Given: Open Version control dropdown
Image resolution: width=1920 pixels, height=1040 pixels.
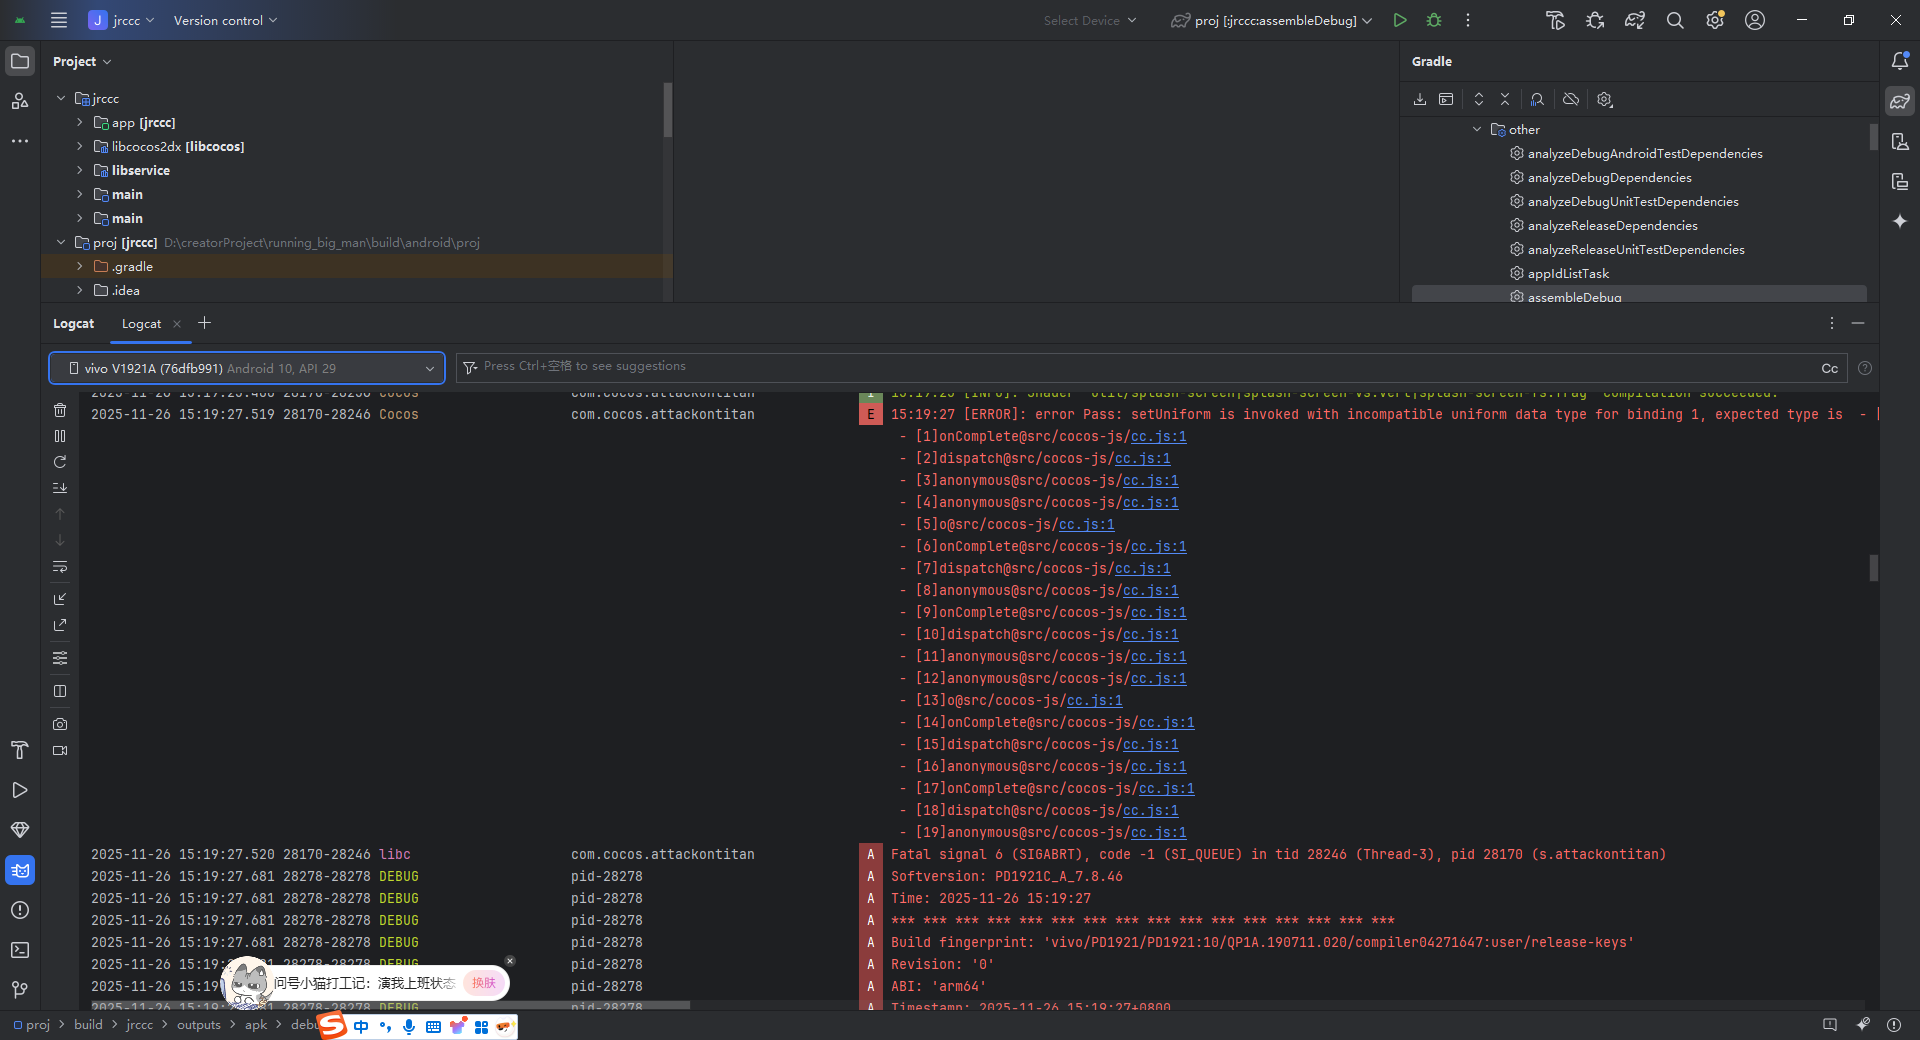Looking at the screenshot, I should point(225,20).
